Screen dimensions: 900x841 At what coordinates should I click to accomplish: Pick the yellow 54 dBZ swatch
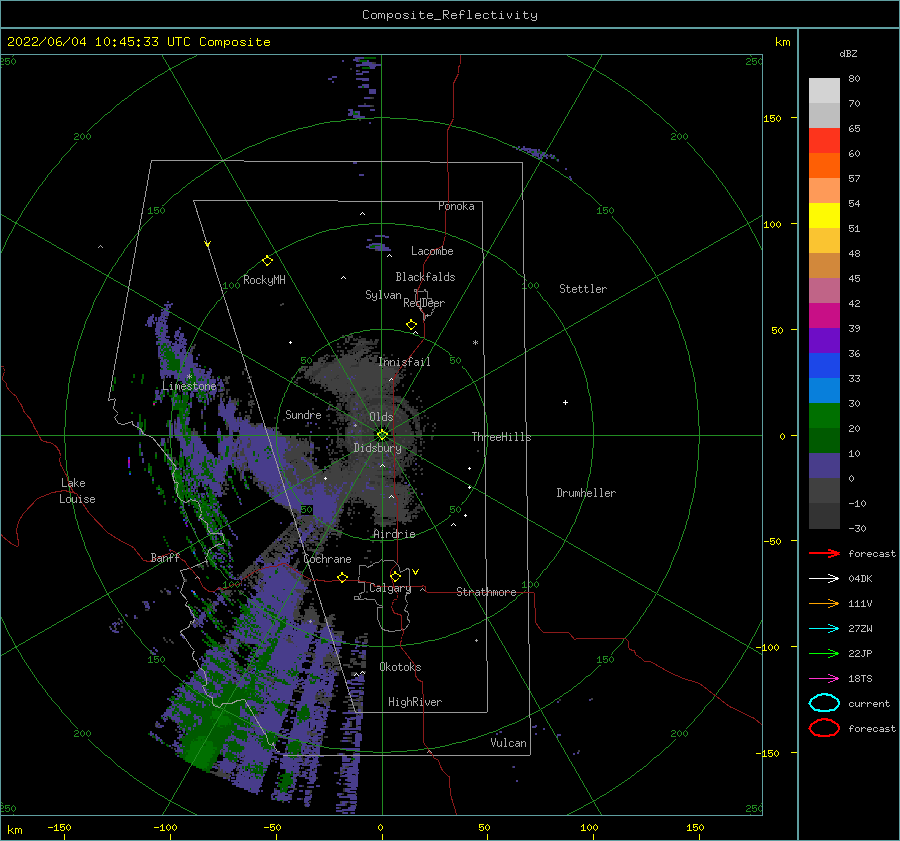pos(824,215)
